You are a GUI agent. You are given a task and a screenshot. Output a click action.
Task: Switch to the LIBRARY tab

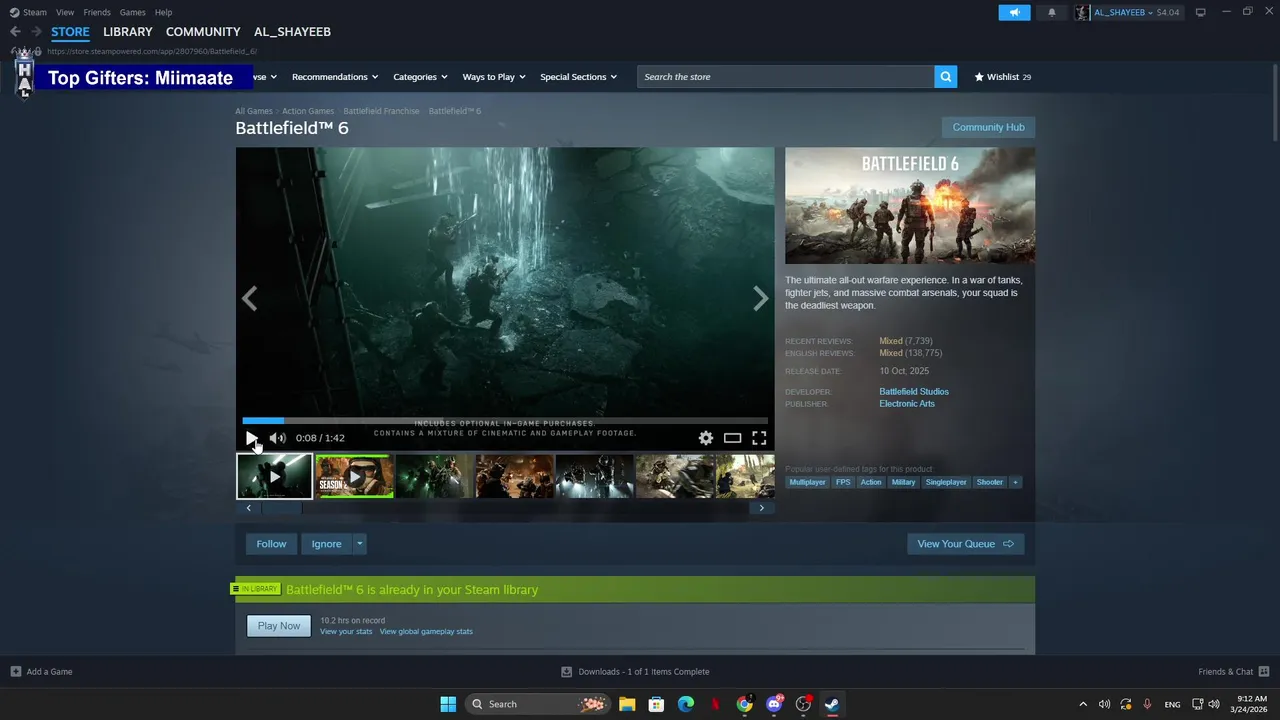[128, 32]
